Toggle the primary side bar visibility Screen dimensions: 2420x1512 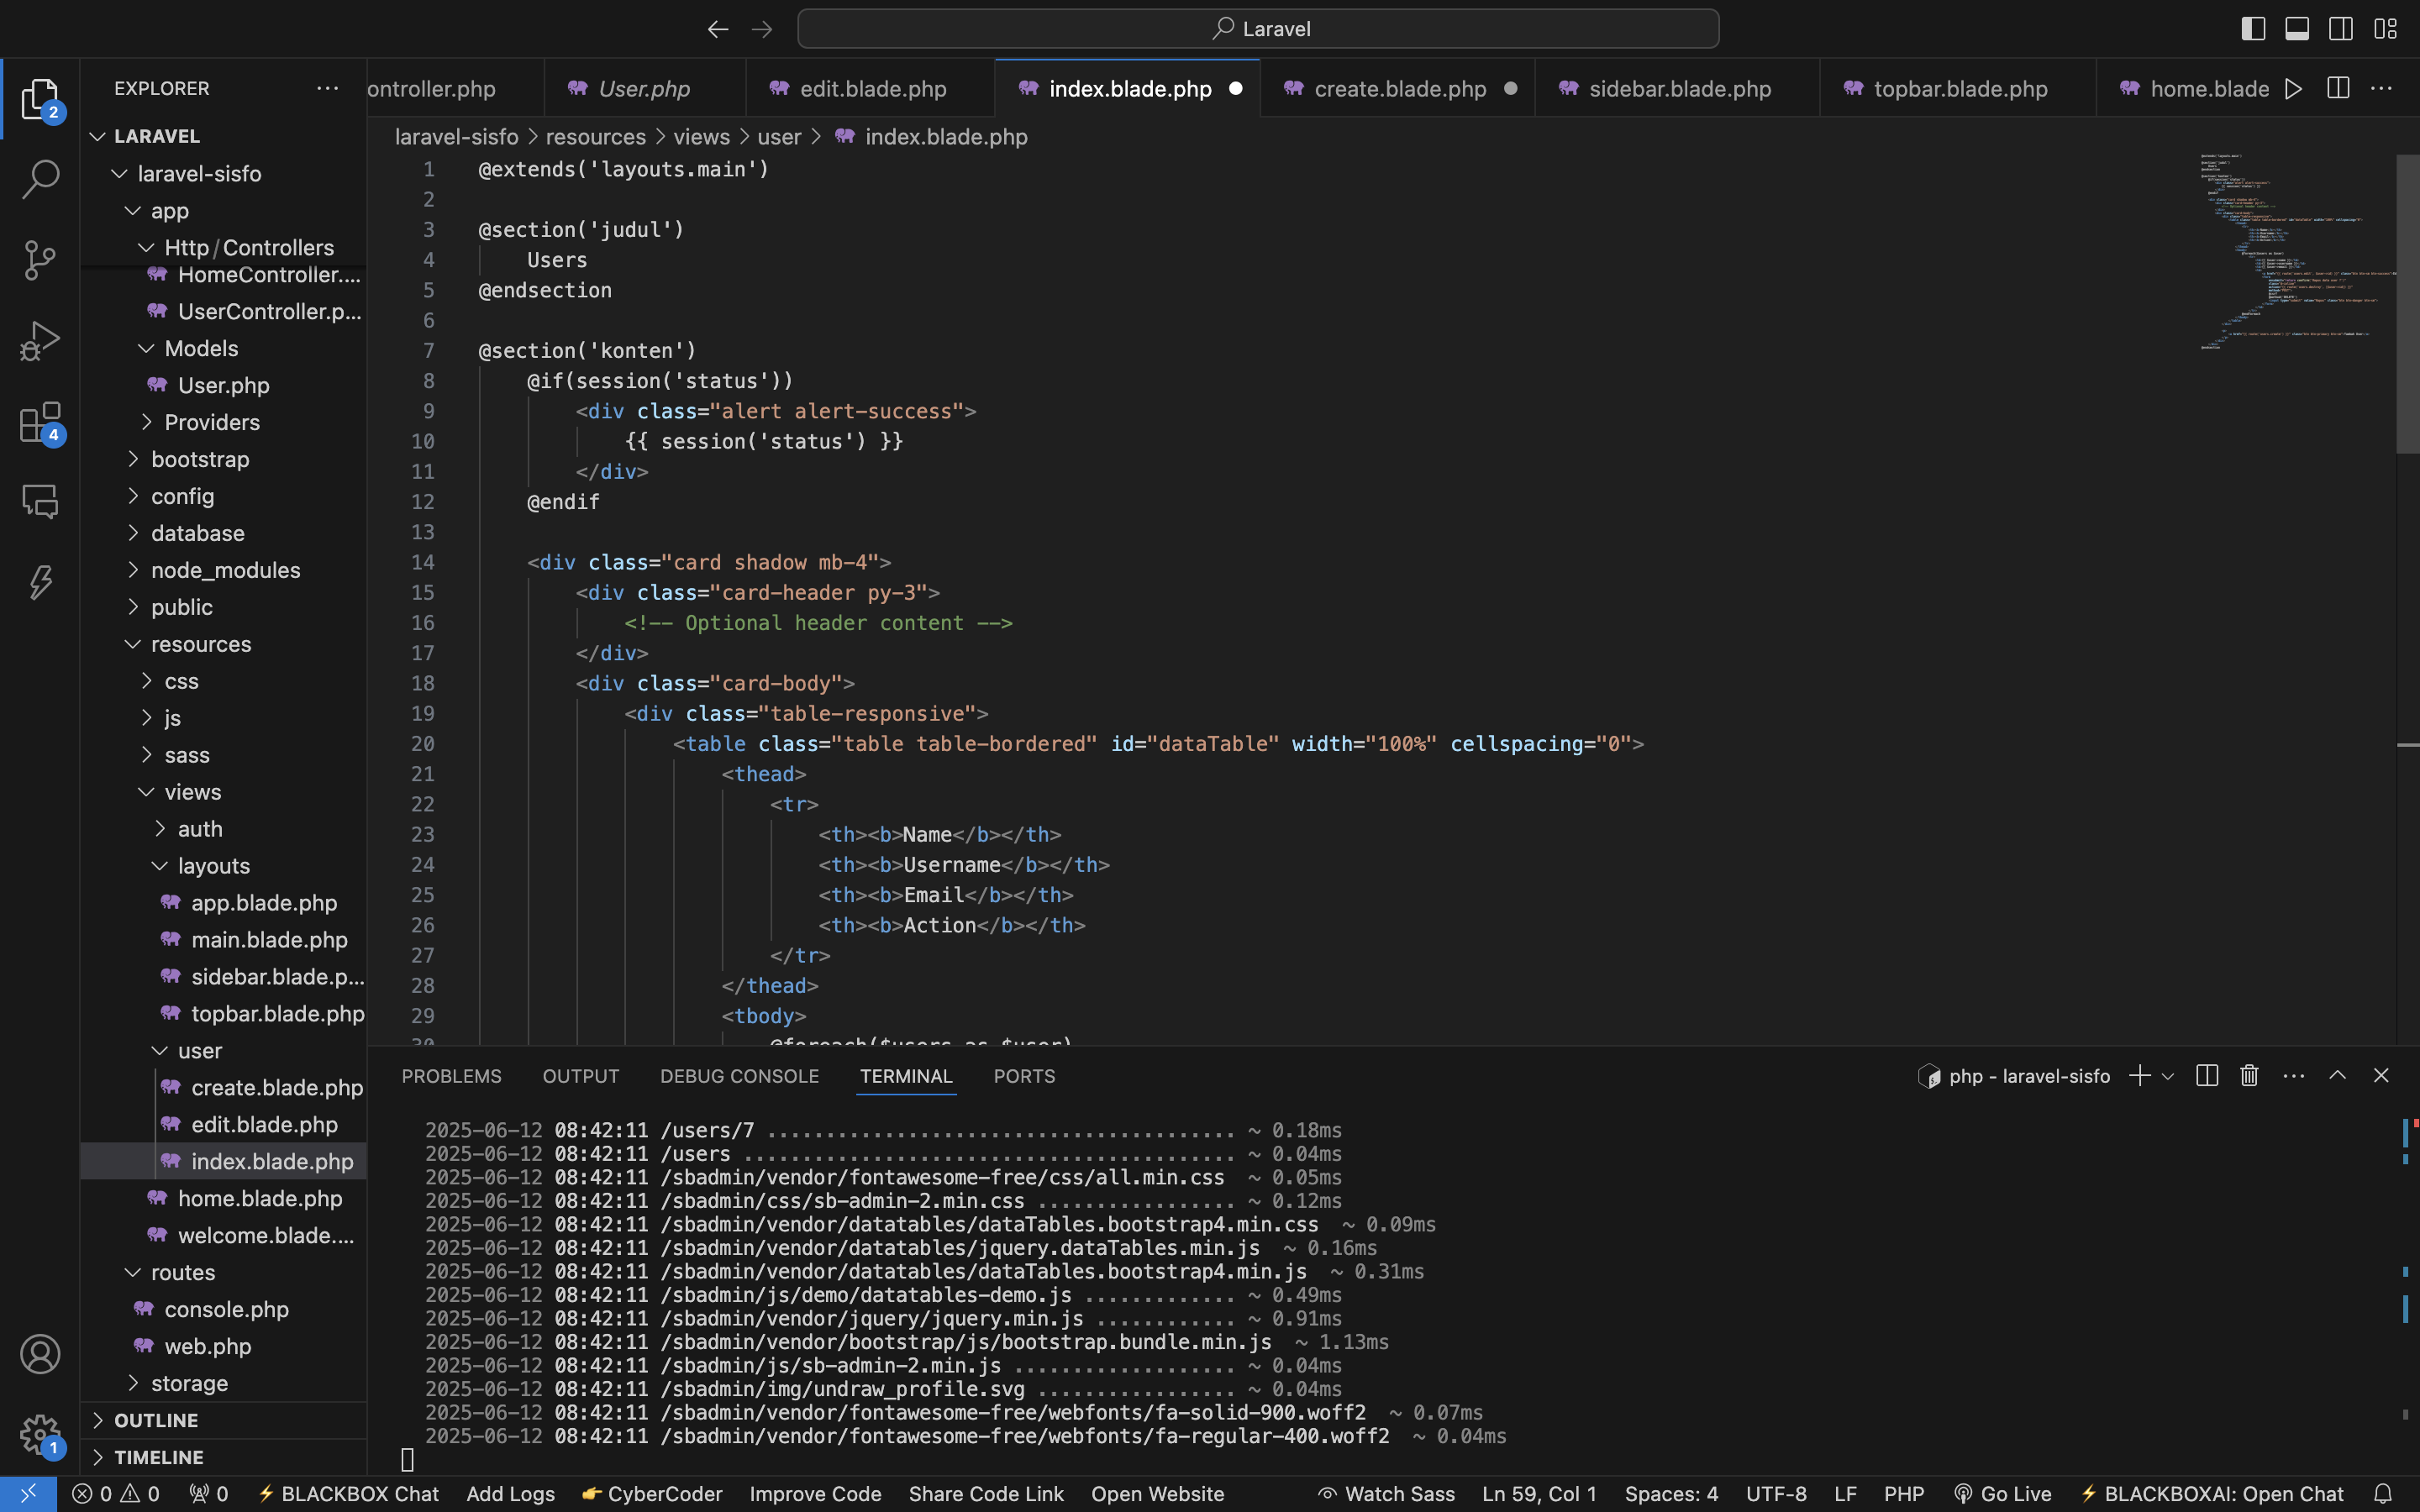coord(2252,28)
